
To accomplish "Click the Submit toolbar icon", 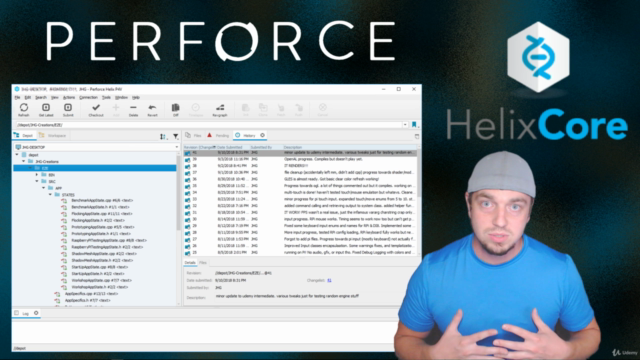I will click(68, 108).
